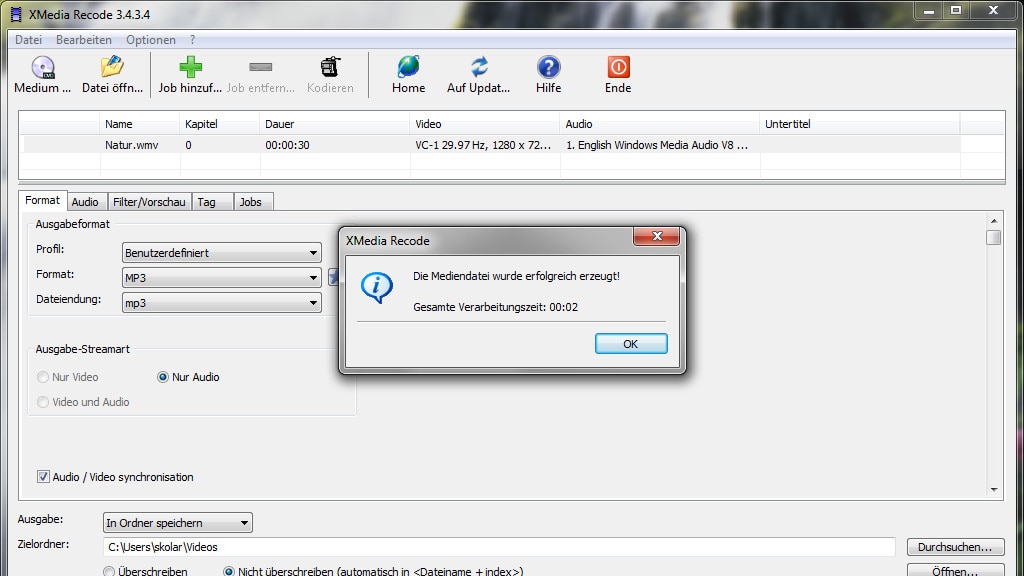Click the format panel scrollbar down arrow
The height and width of the screenshot is (576, 1024).
click(x=993, y=489)
